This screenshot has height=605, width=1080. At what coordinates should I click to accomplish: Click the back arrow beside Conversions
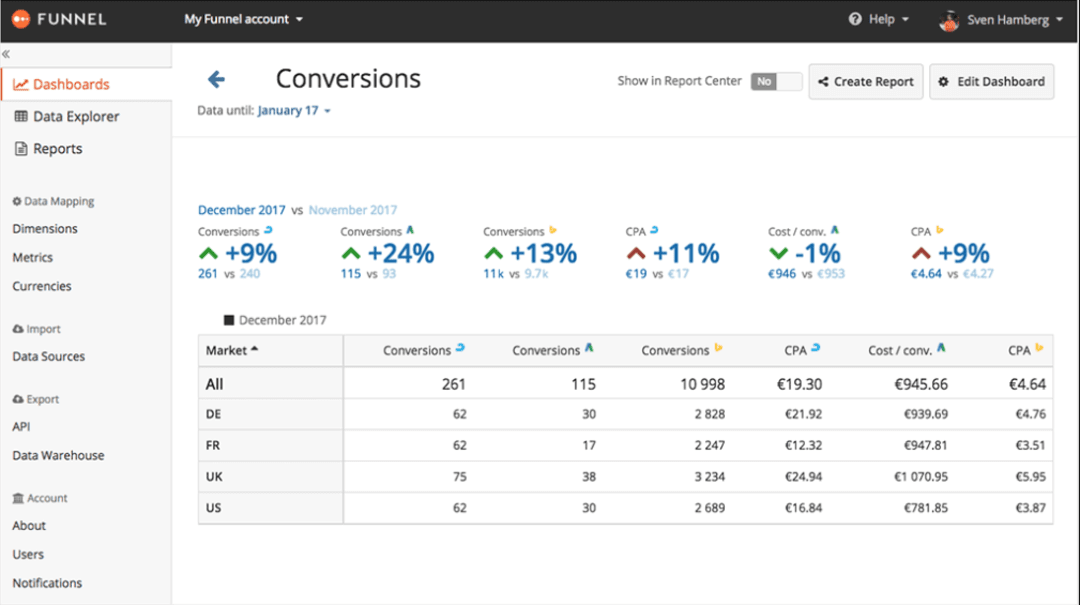(x=216, y=80)
